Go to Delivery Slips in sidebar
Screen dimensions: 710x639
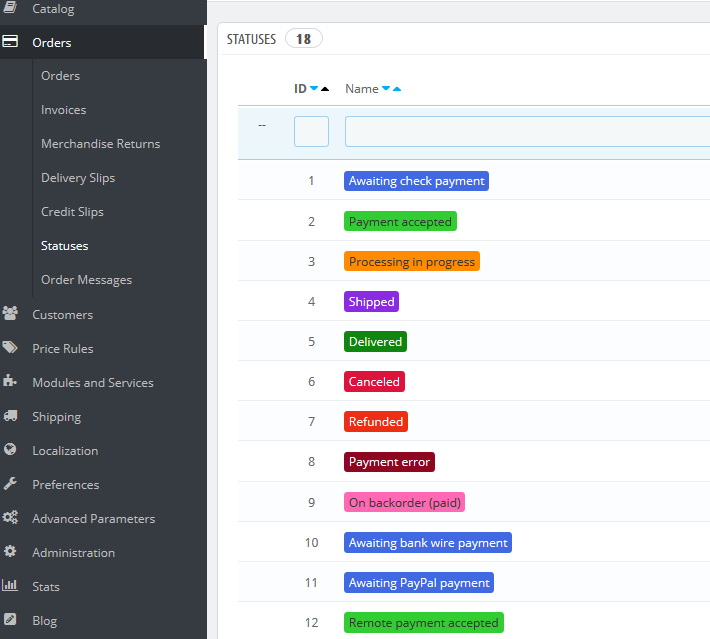pos(77,178)
